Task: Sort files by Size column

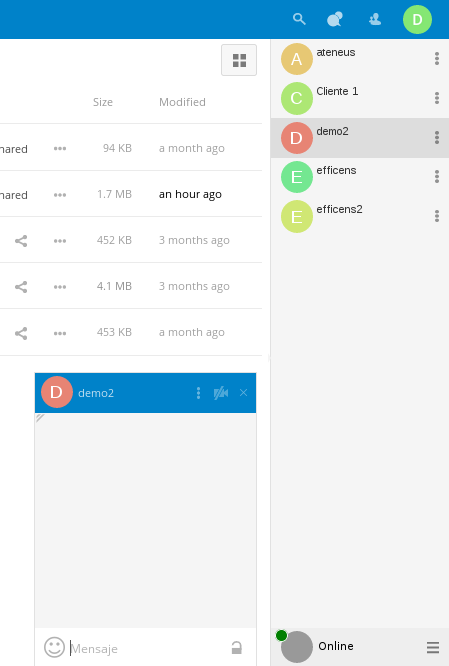Action: pos(103,102)
